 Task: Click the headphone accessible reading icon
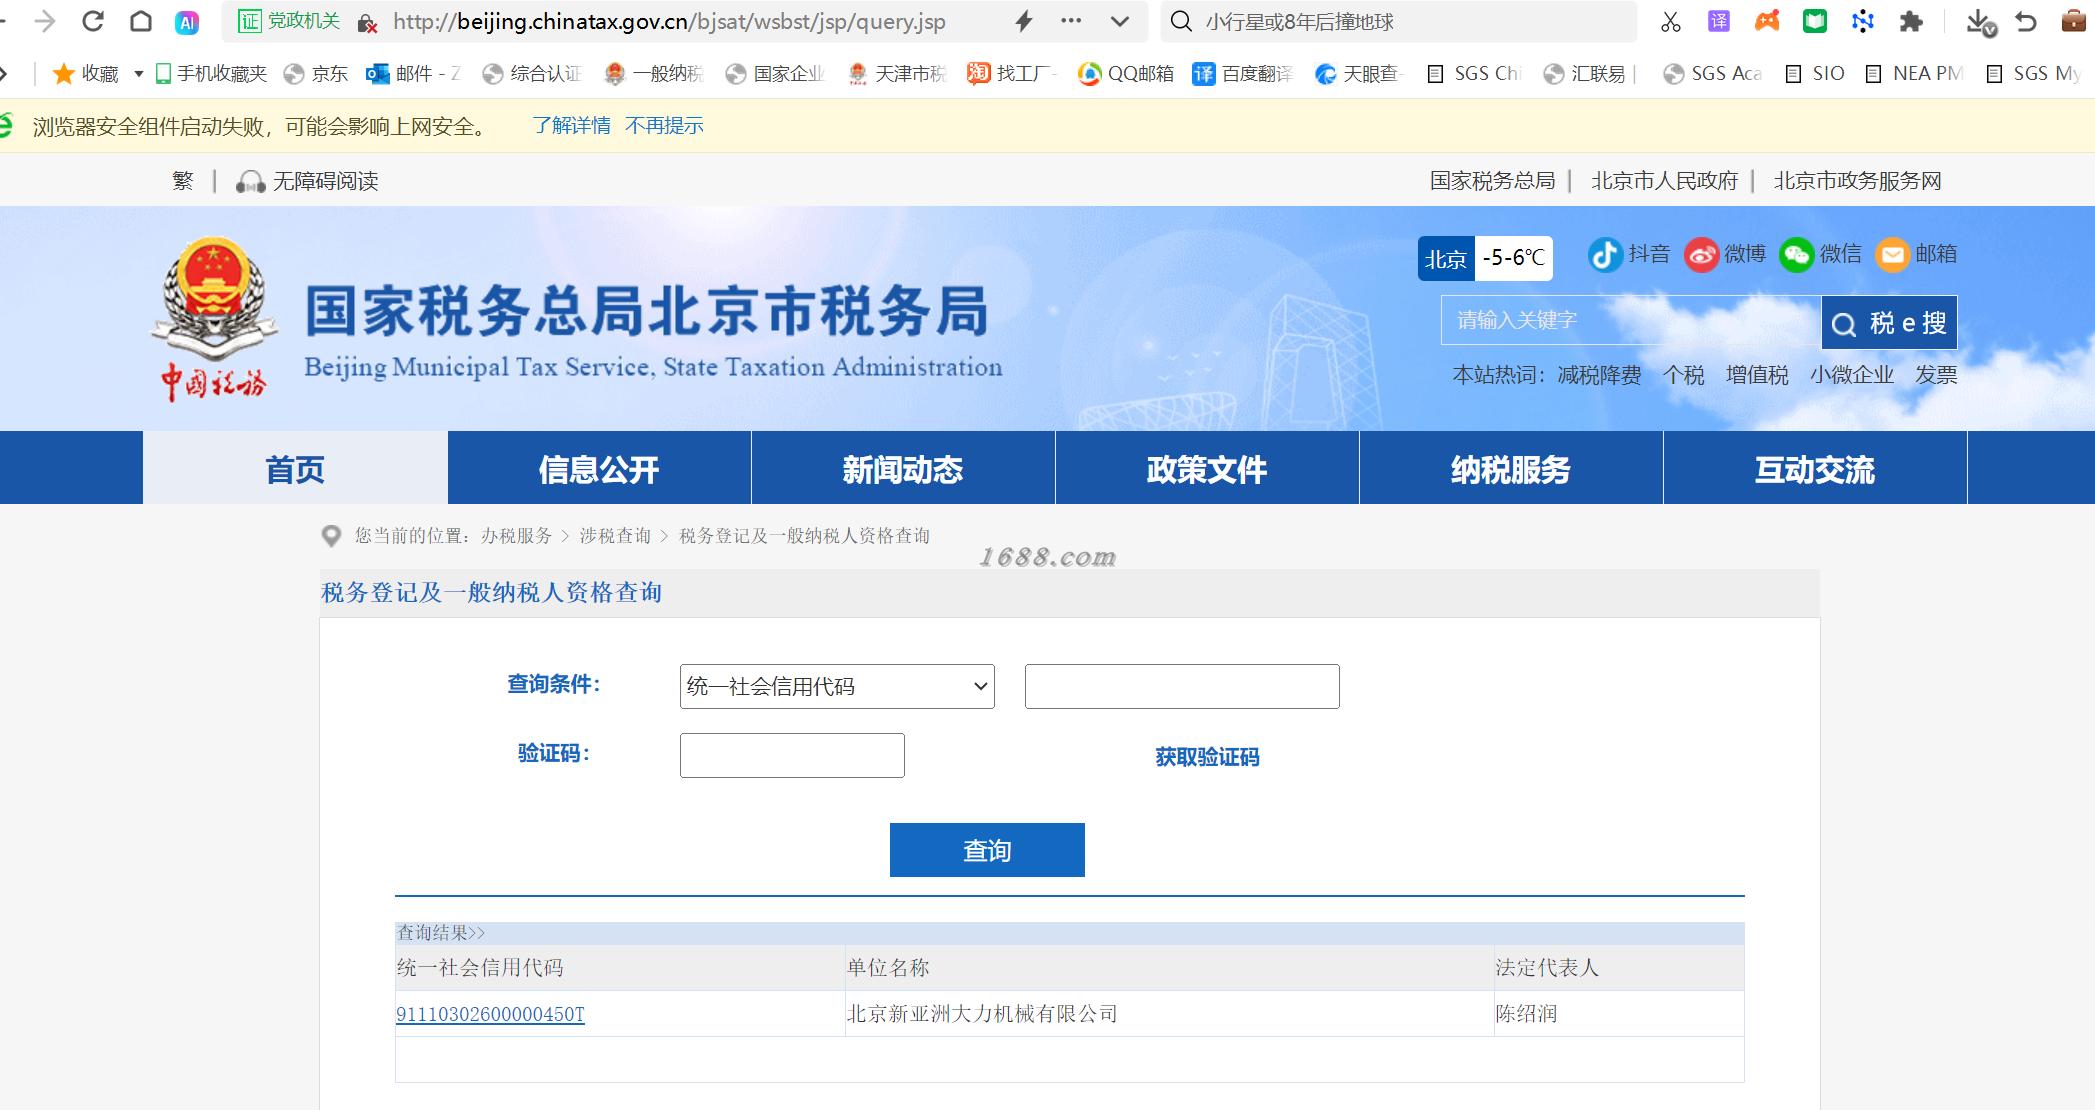249,182
